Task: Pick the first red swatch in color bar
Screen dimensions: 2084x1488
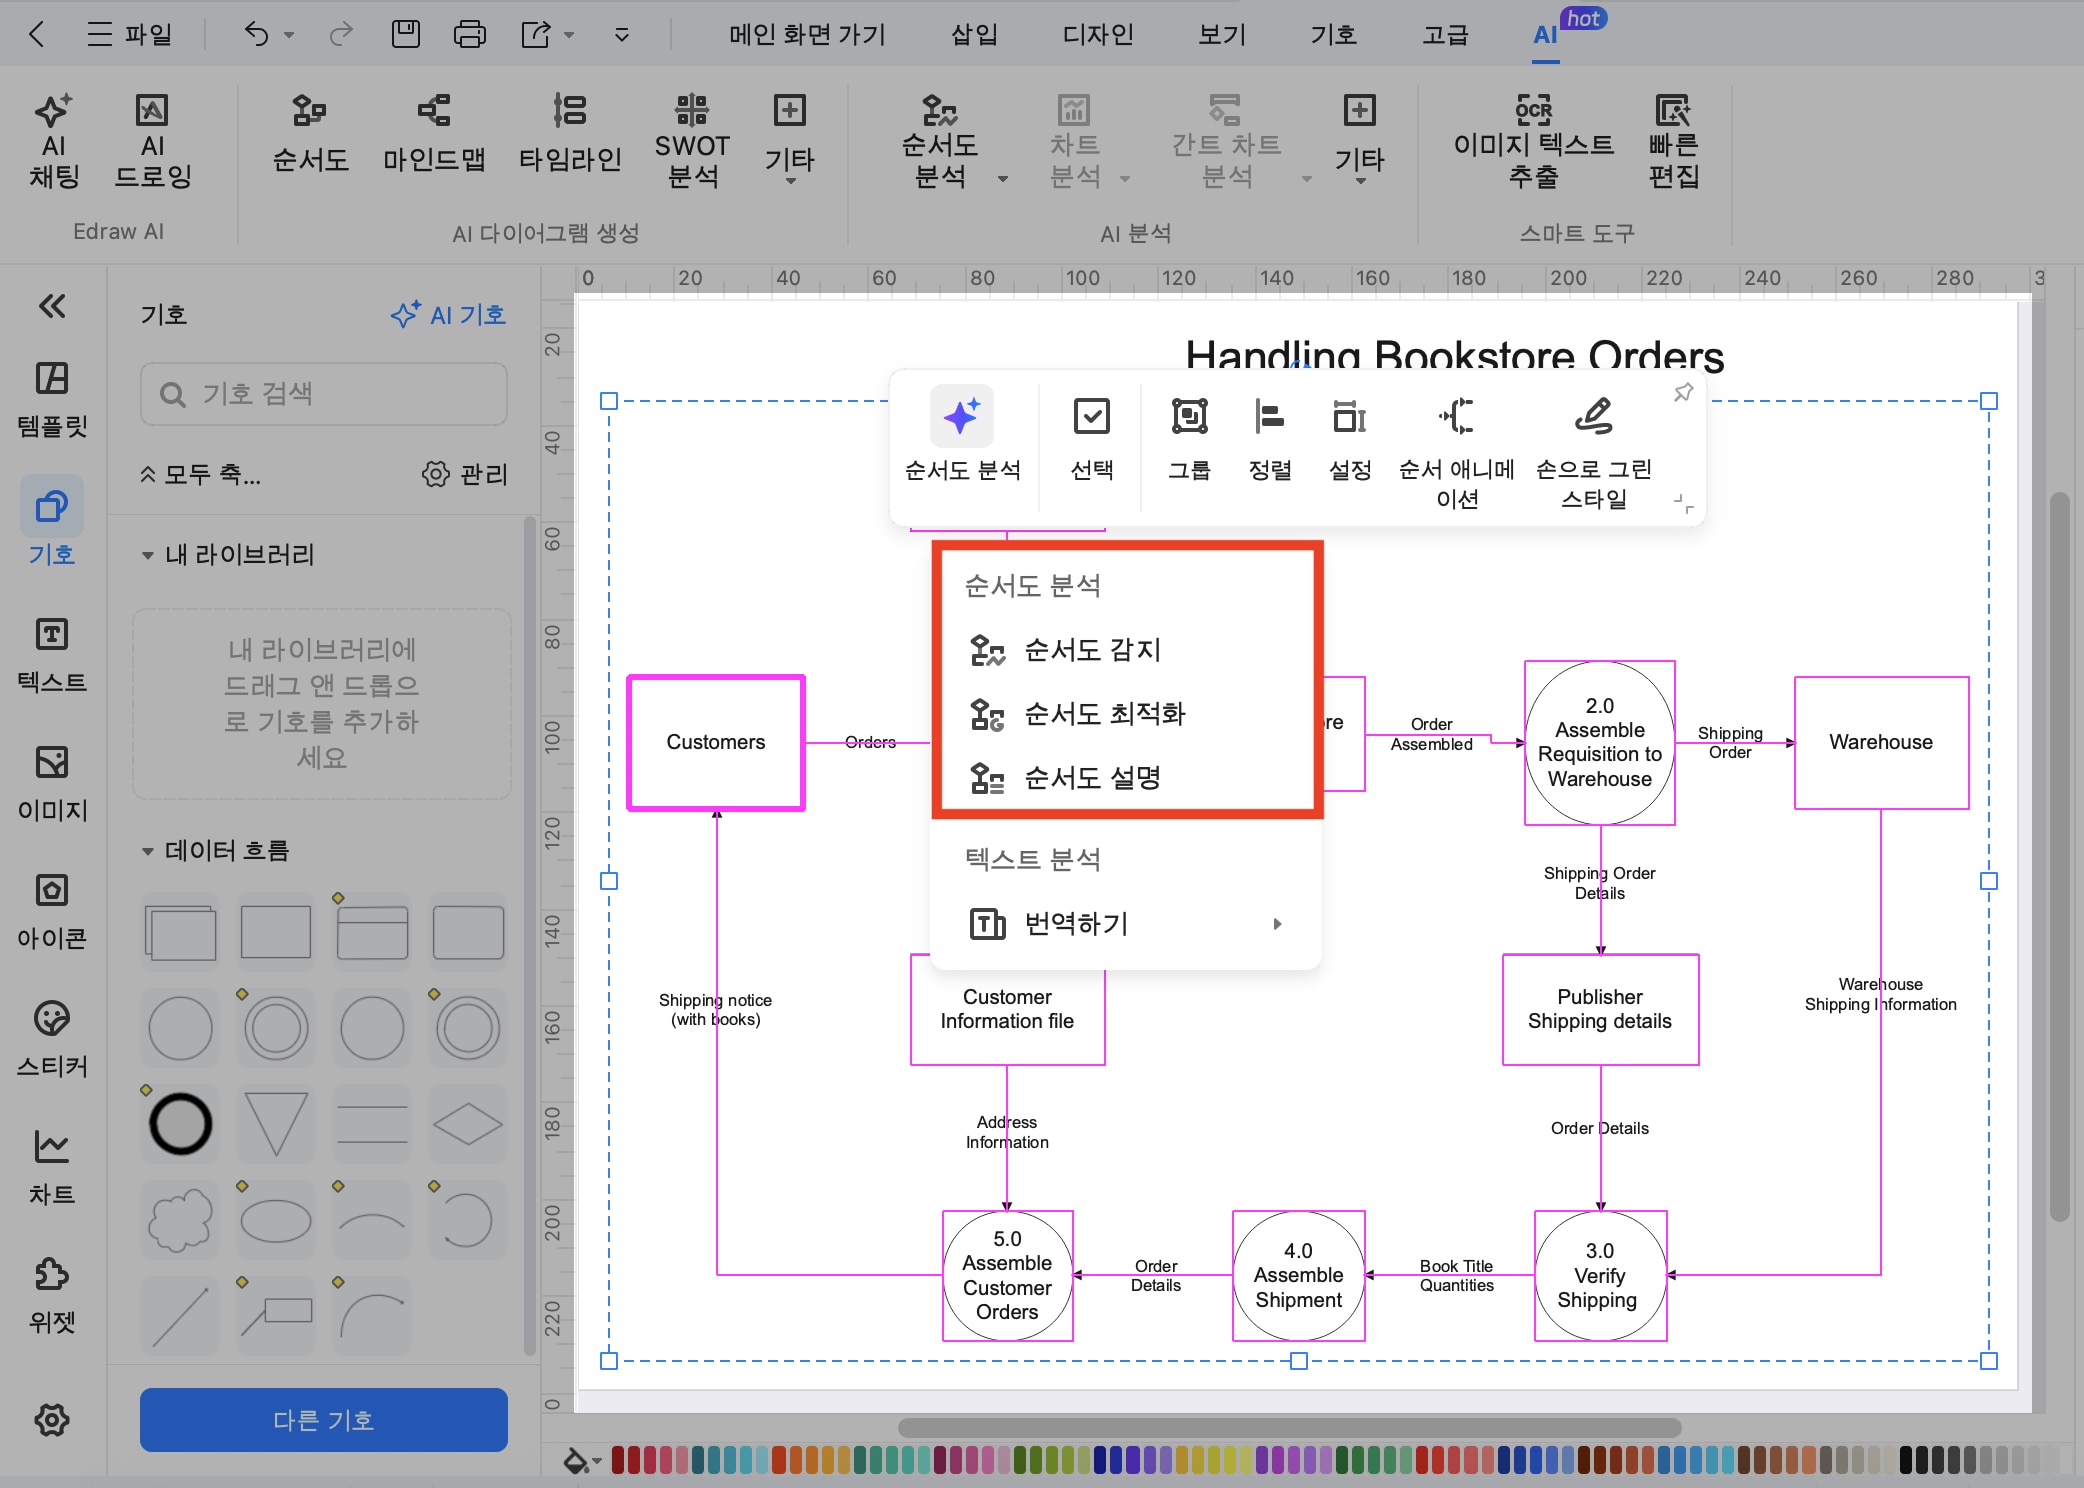Action: pos(619,1460)
